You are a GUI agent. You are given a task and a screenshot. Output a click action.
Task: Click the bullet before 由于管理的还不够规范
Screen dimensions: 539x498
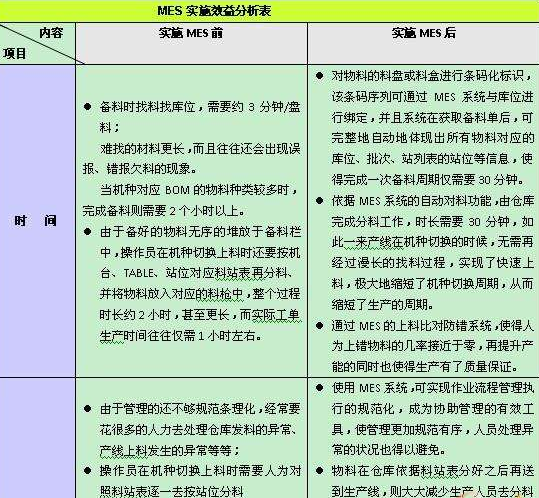pyautogui.click(x=87, y=409)
